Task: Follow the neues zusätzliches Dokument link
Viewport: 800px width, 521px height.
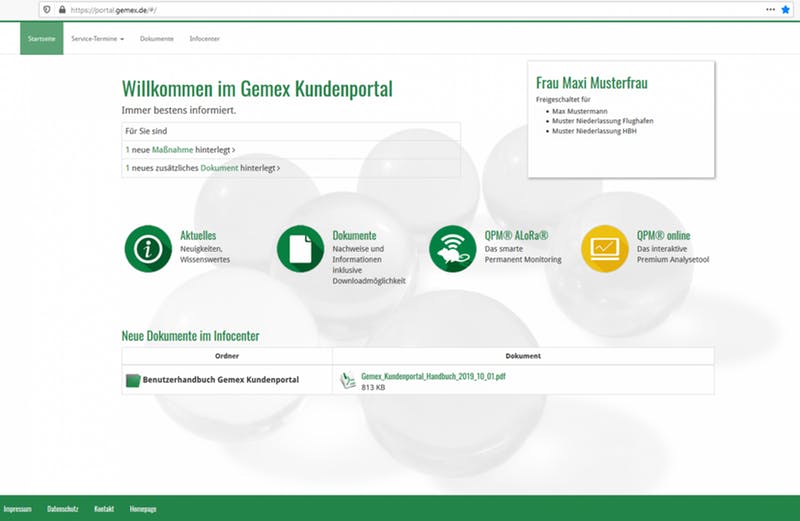Action: click(x=219, y=168)
